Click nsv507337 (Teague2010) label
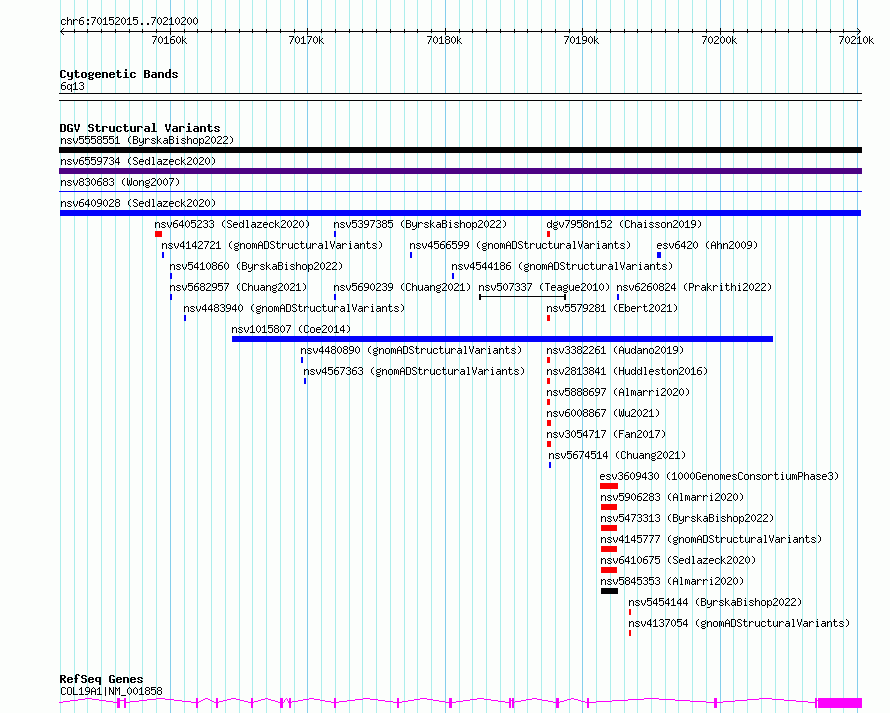This screenshot has height=713, width=890. click(x=544, y=287)
